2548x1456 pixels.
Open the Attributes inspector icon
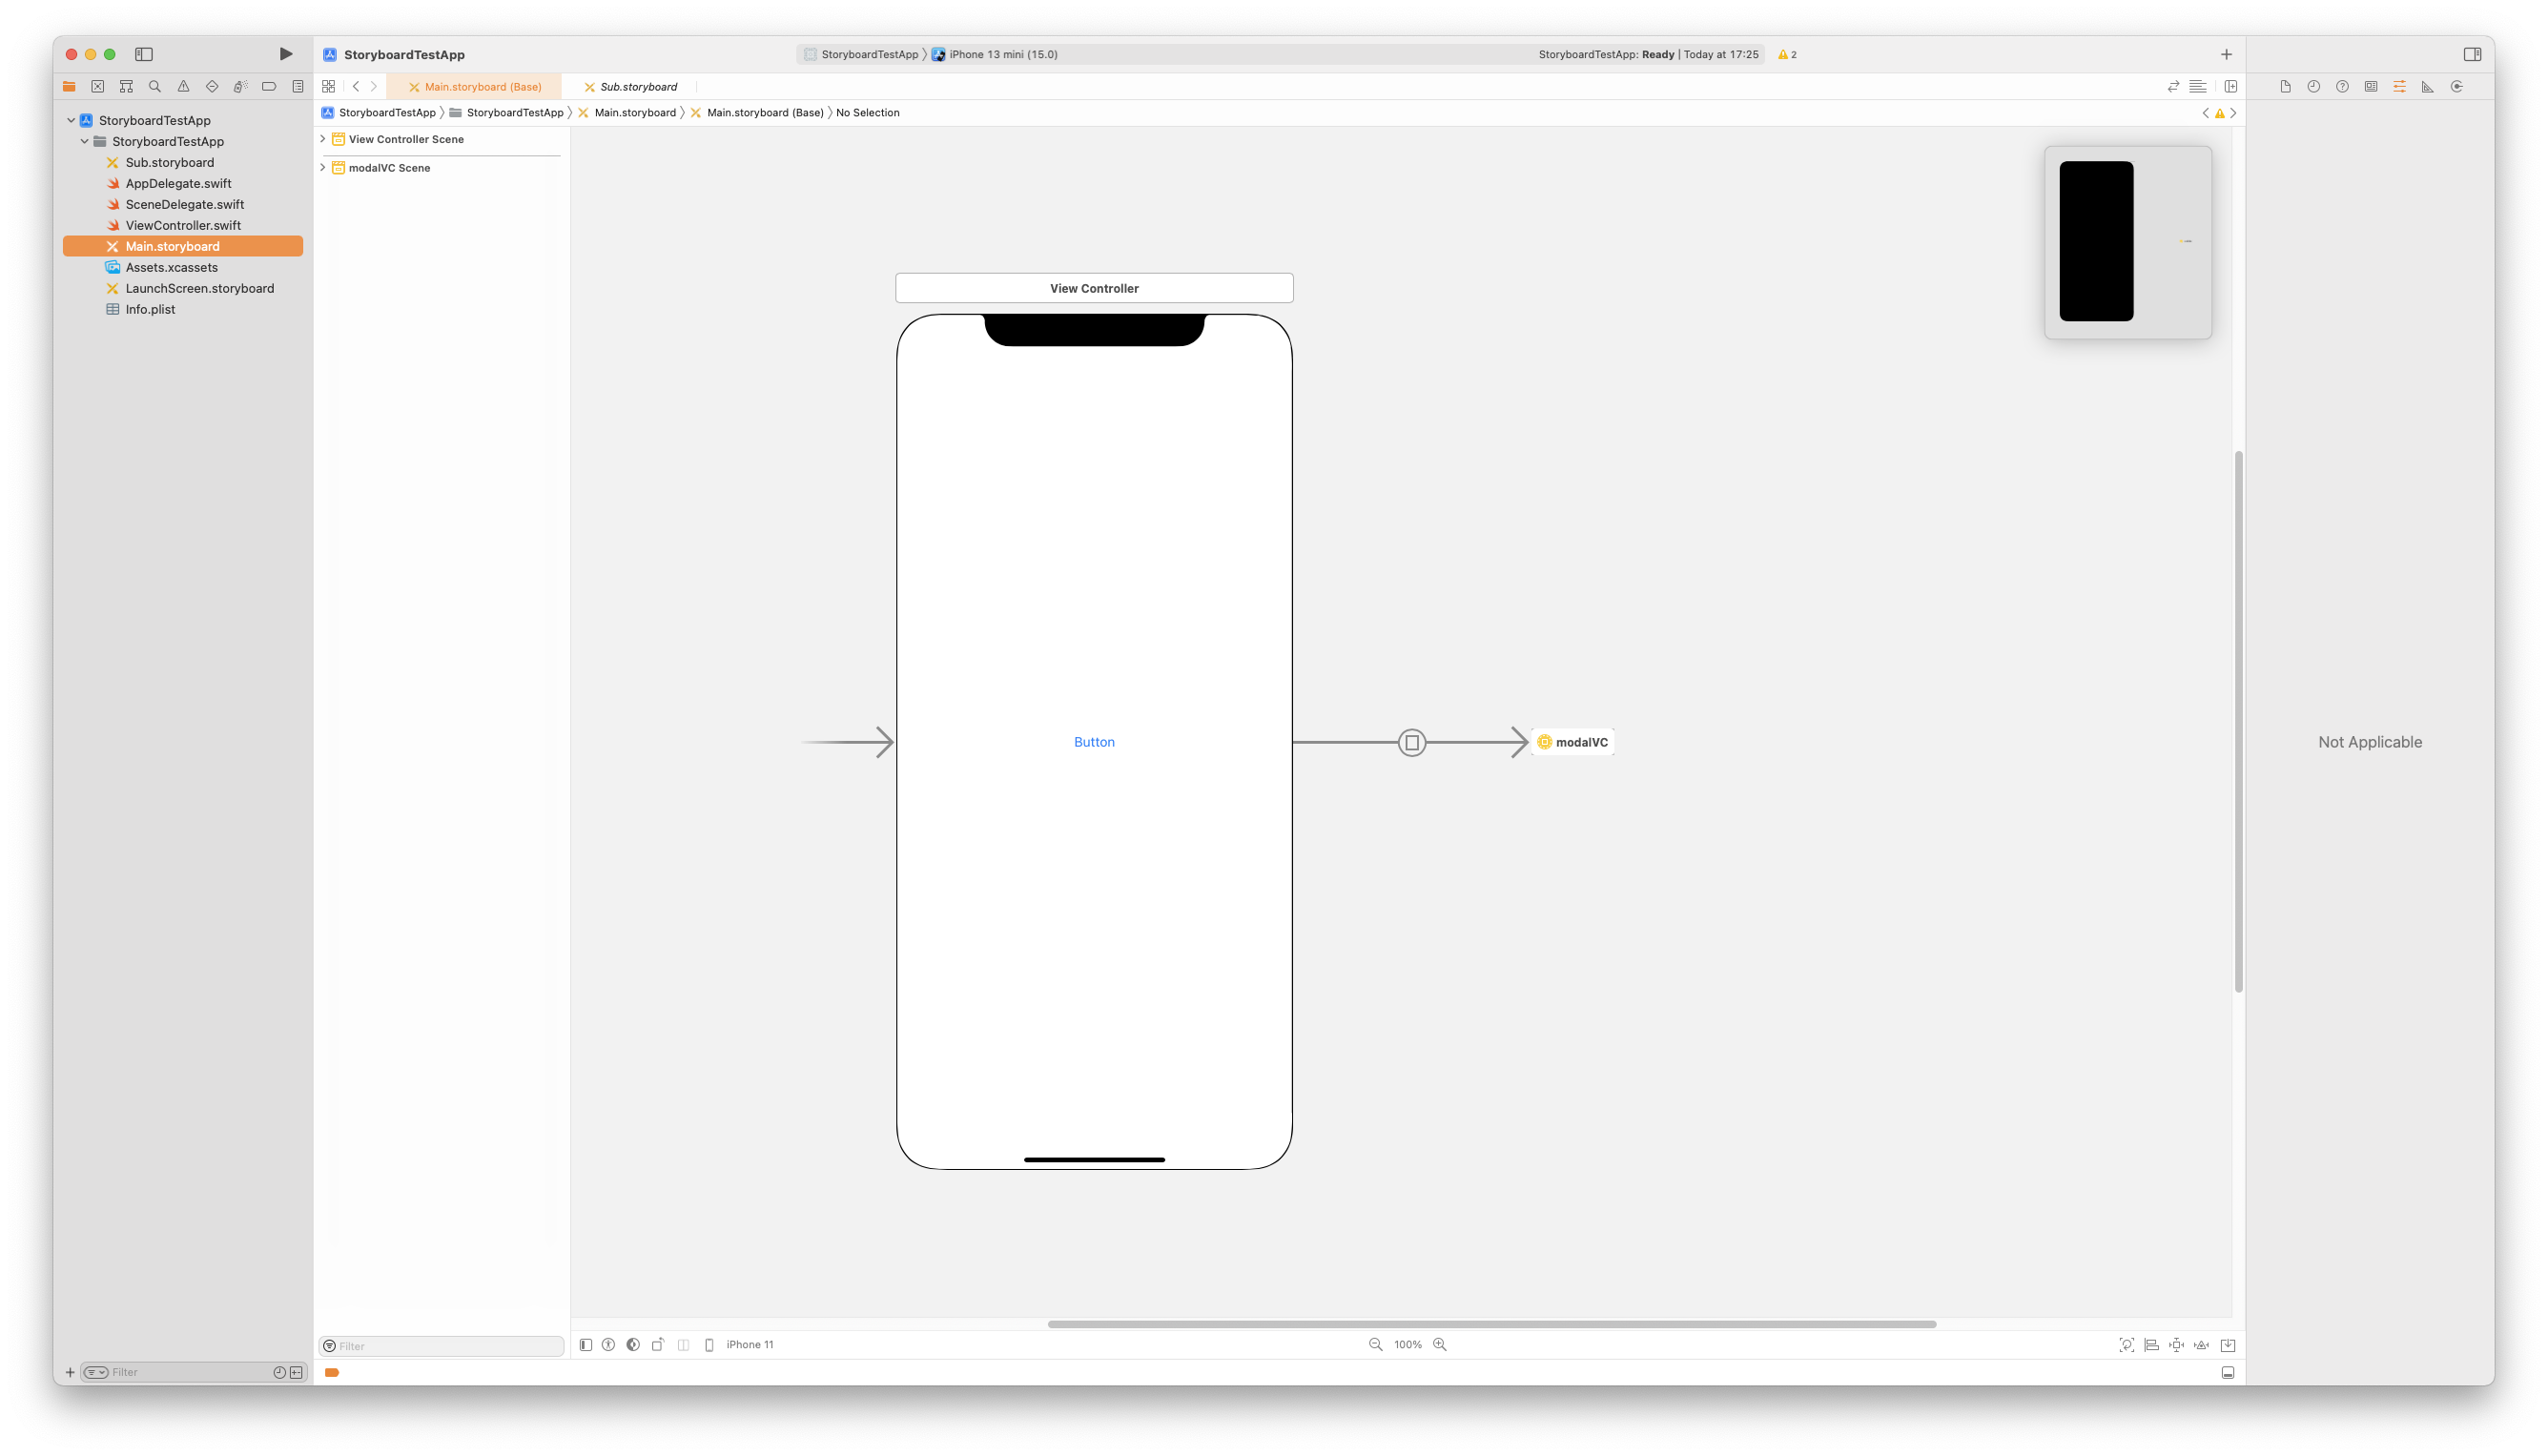click(x=2399, y=87)
